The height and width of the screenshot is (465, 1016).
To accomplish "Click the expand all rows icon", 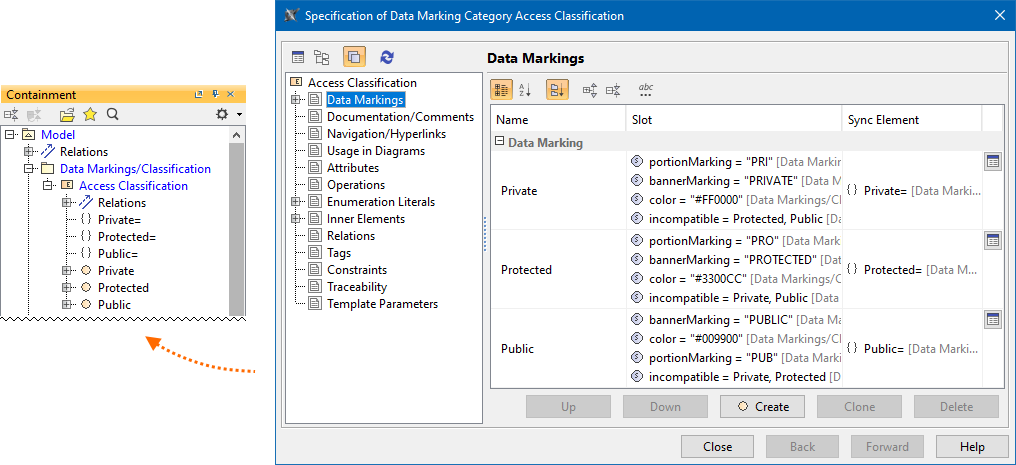I will [590, 90].
